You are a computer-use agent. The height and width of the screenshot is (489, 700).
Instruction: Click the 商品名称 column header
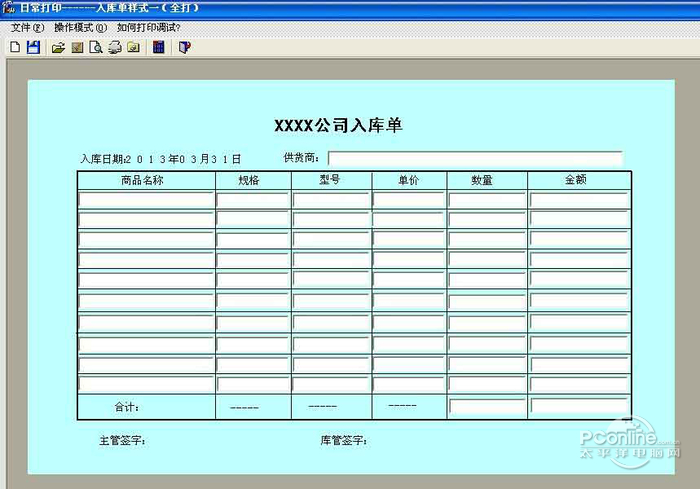tap(142, 180)
